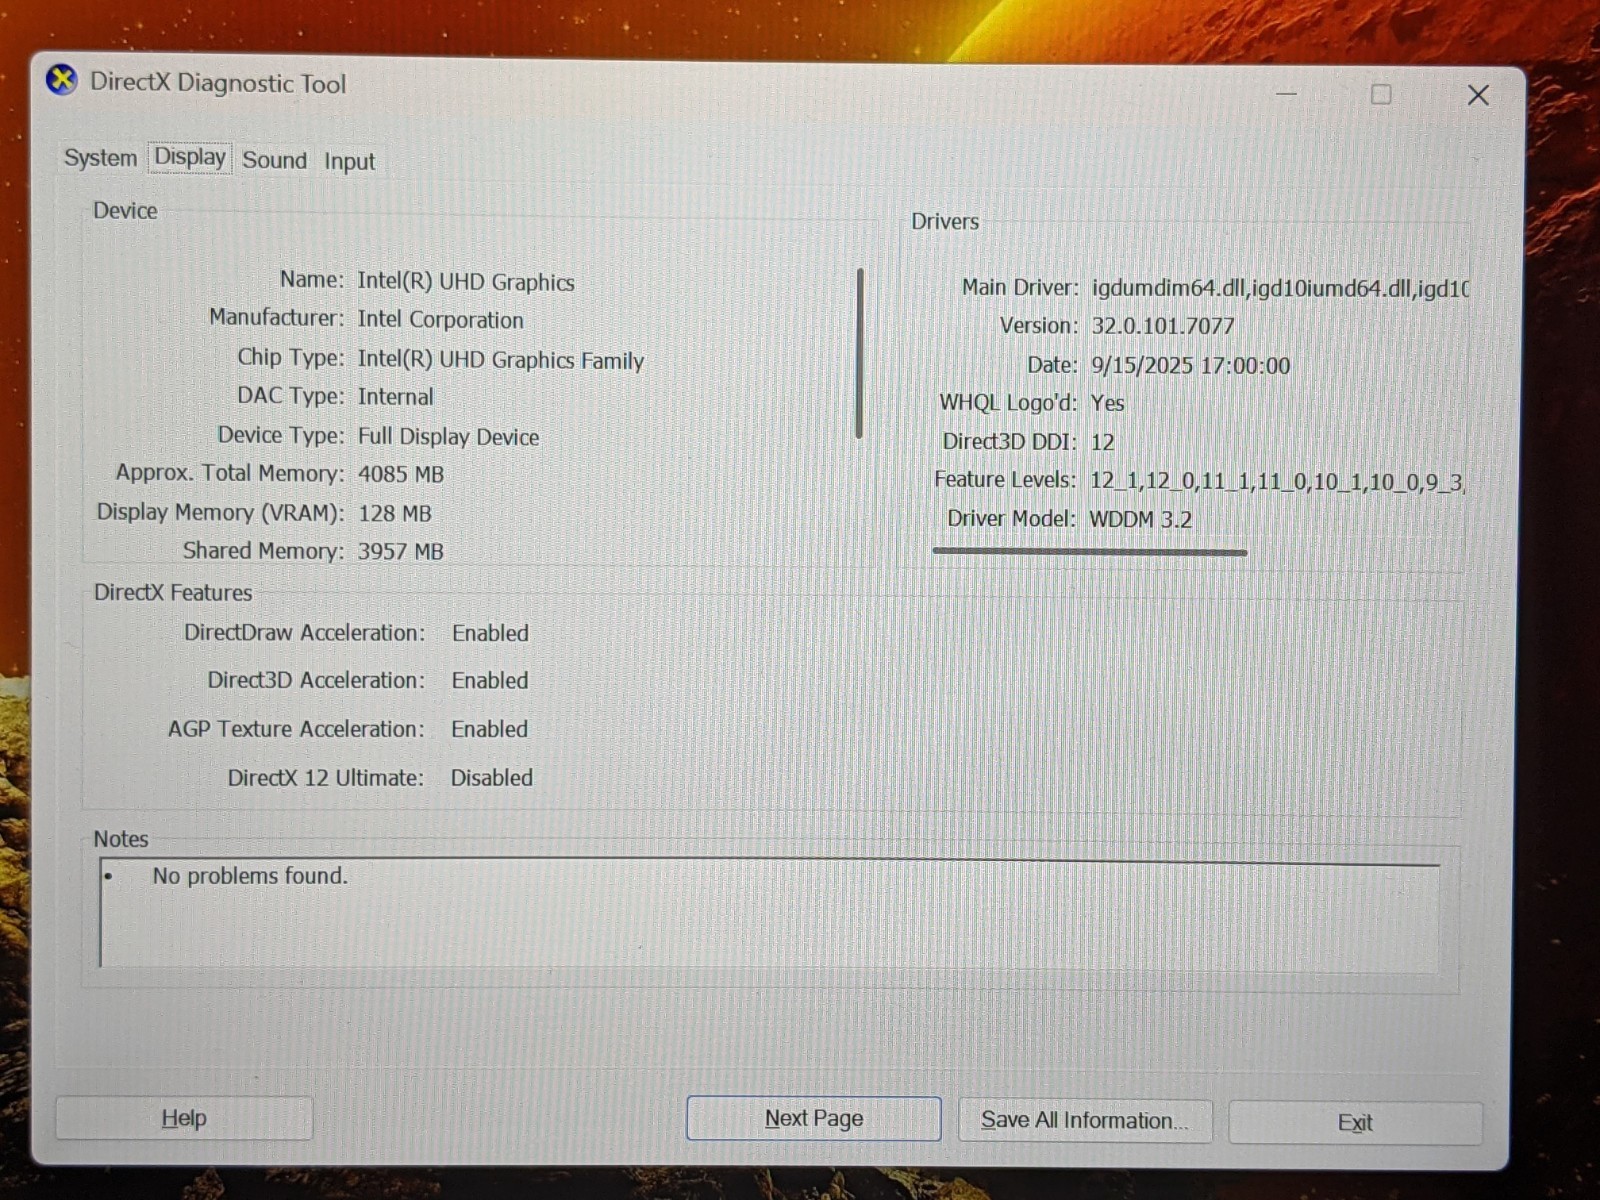
Task: Click the DirectX 12 Ultimate 'Disabled' value
Action: click(491, 777)
